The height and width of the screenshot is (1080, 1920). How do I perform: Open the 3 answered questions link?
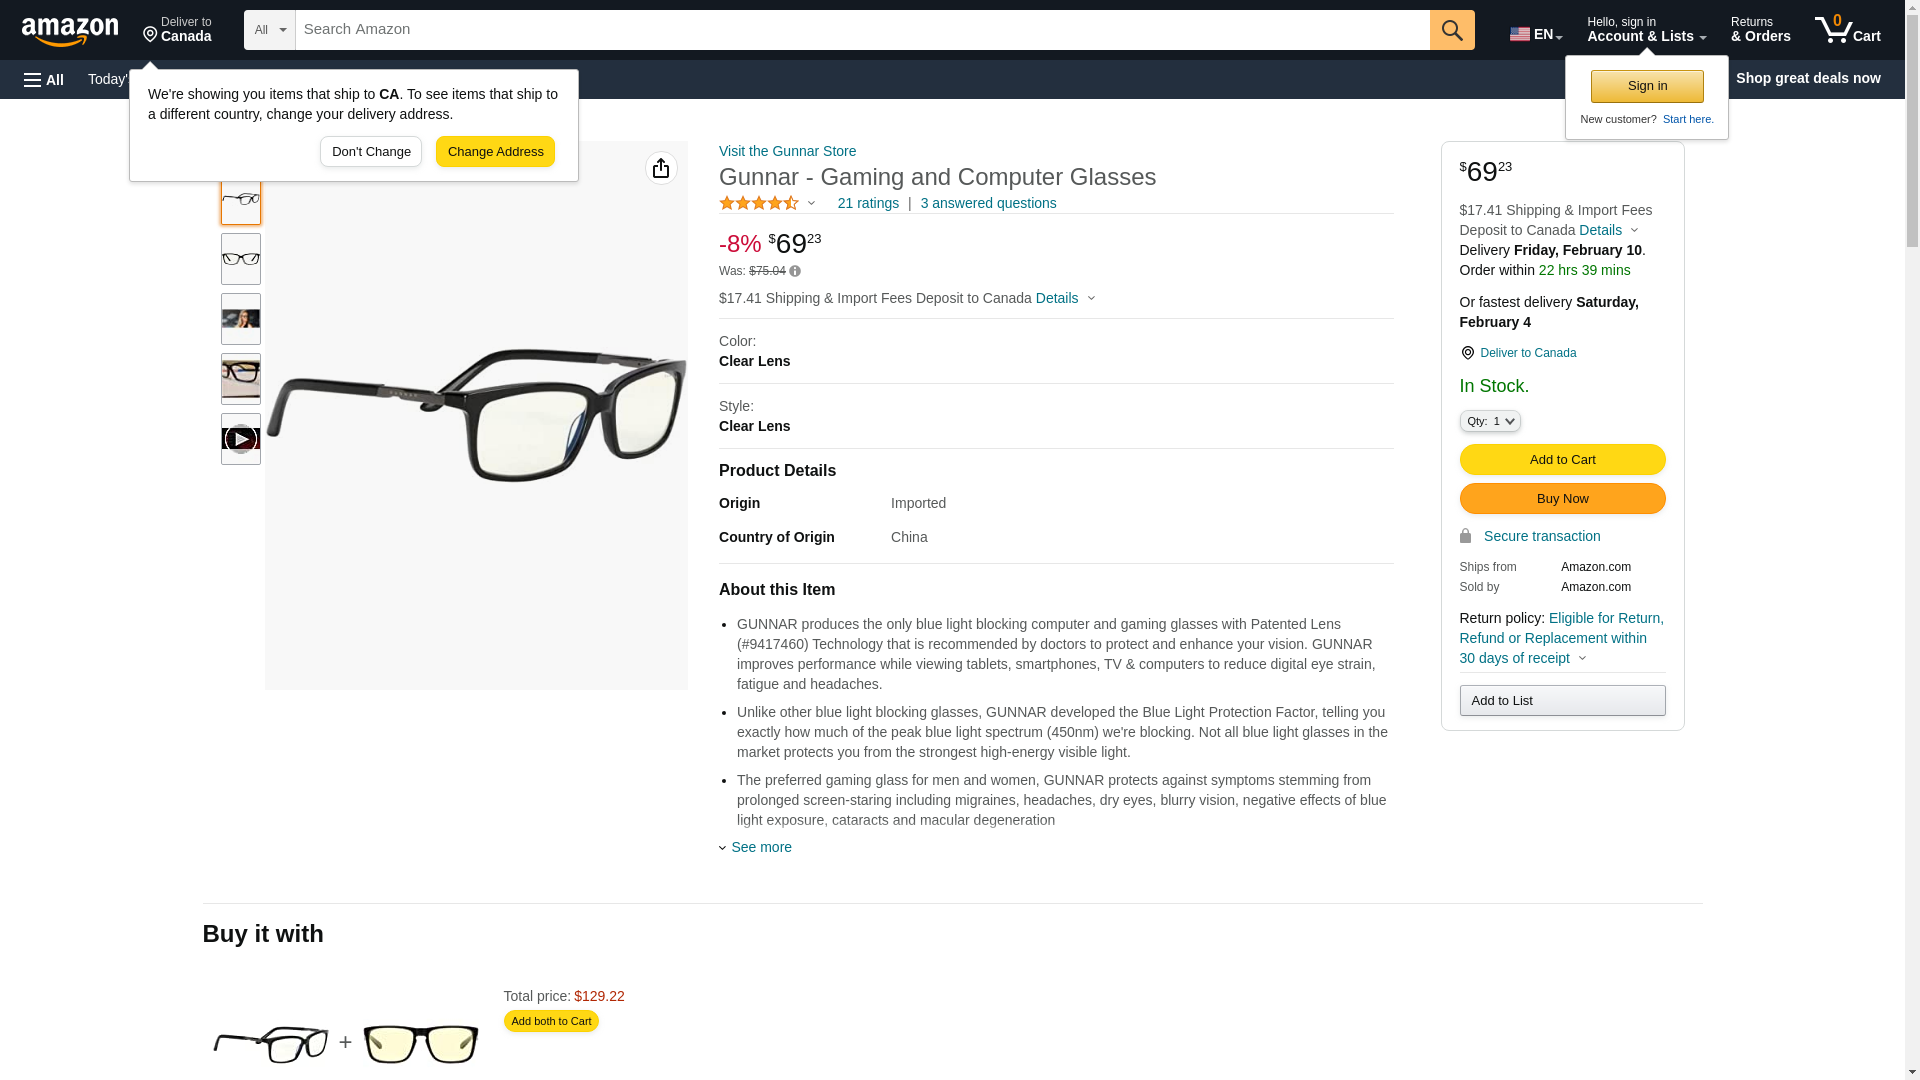click(x=988, y=203)
